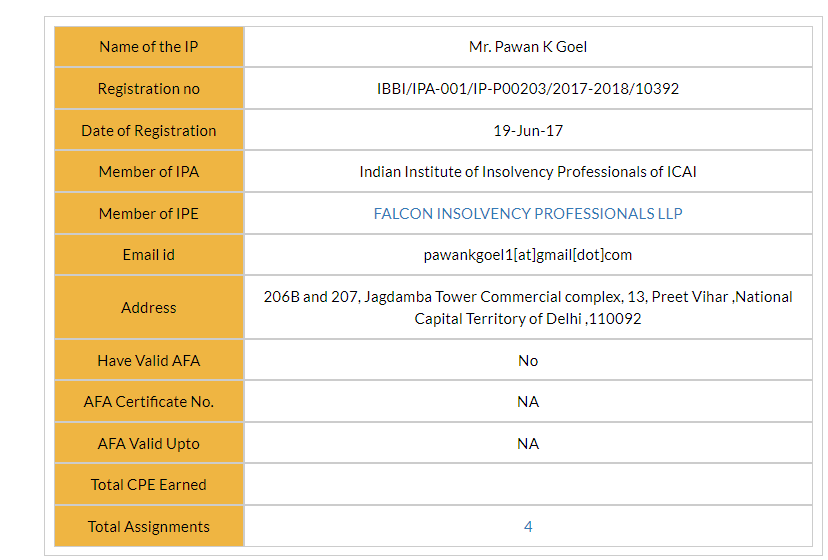The width and height of the screenshot is (828, 560).
Task: Click the 'AFA Valid Upto' label
Action: pos(149,443)
